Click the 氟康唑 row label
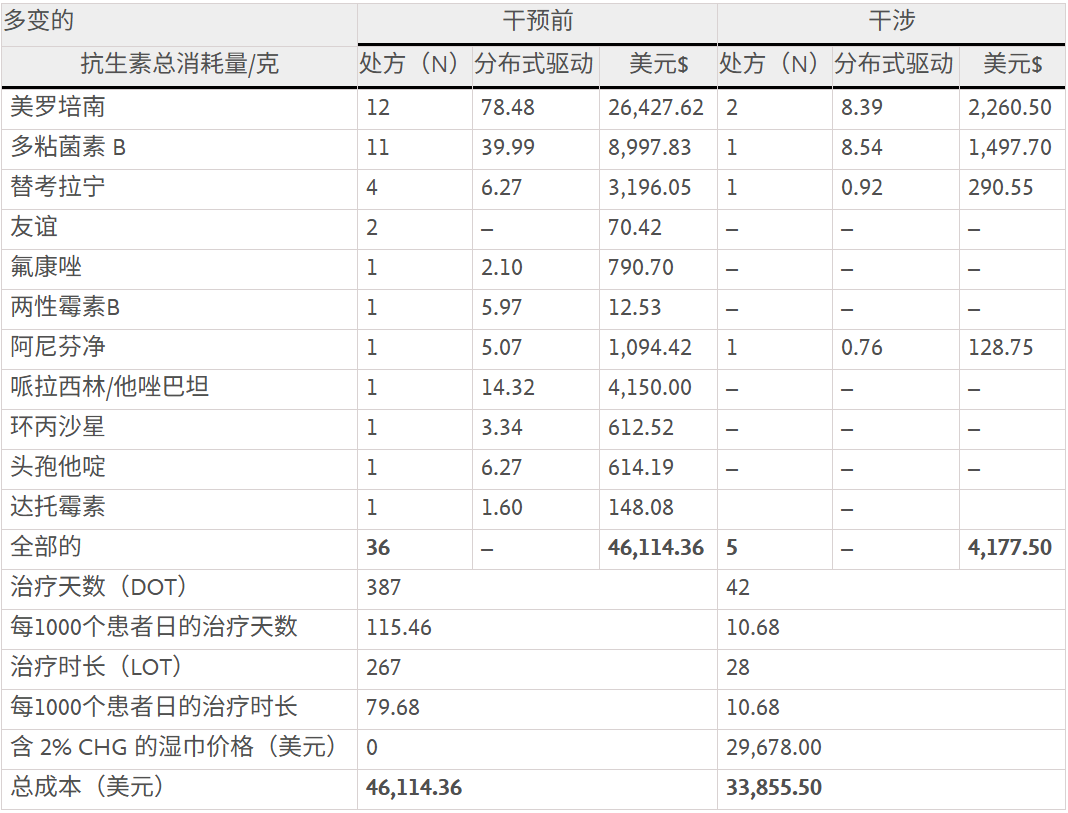The width and height of the screenshot is (1068, 813). pos(46,267)
